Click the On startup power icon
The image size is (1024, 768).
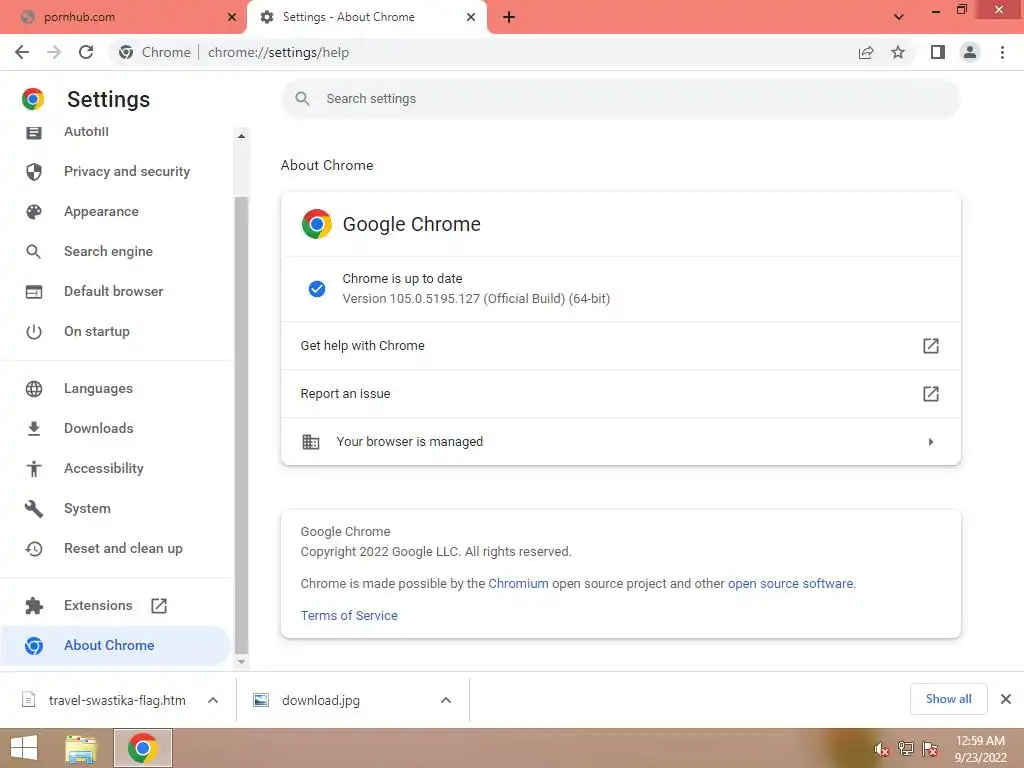point(34,332)
